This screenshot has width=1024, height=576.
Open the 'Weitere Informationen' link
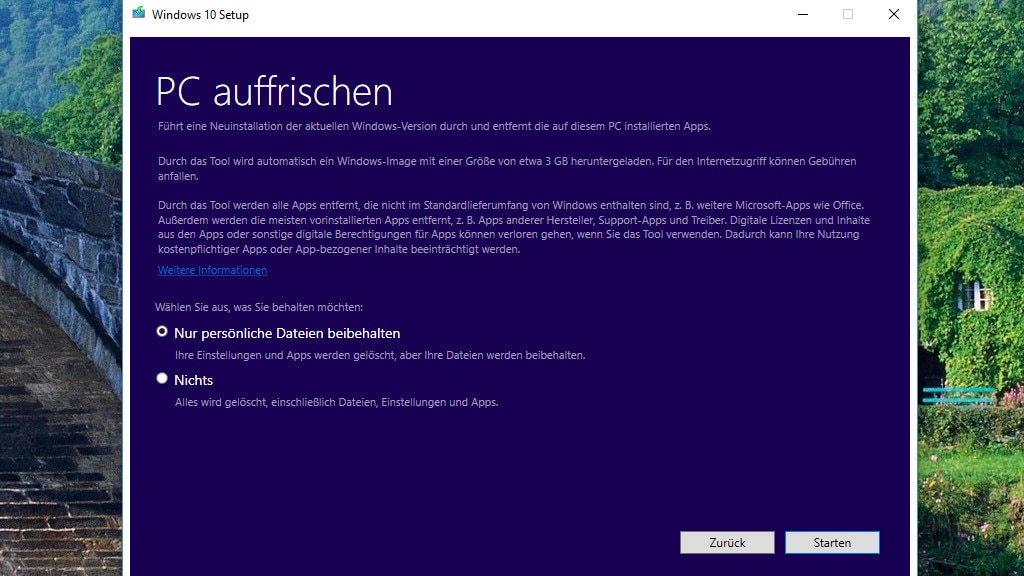coord(212,270)
